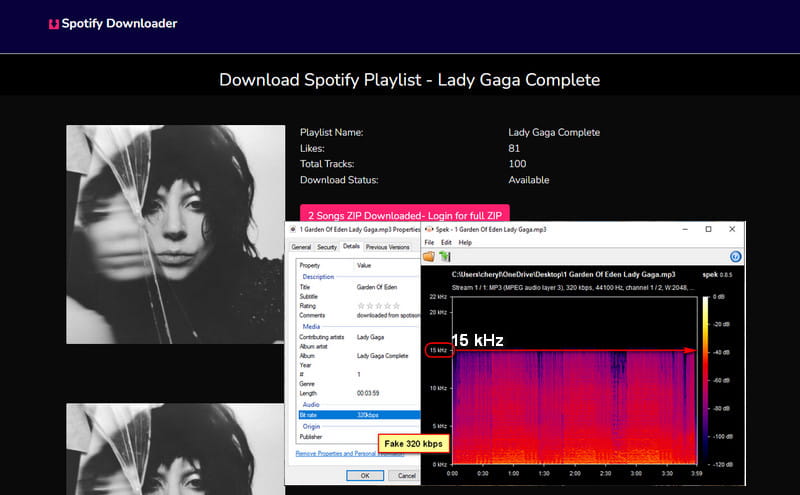
Task: Click the Contributing artists value Lady Gaga
Action: coord(370,337)
